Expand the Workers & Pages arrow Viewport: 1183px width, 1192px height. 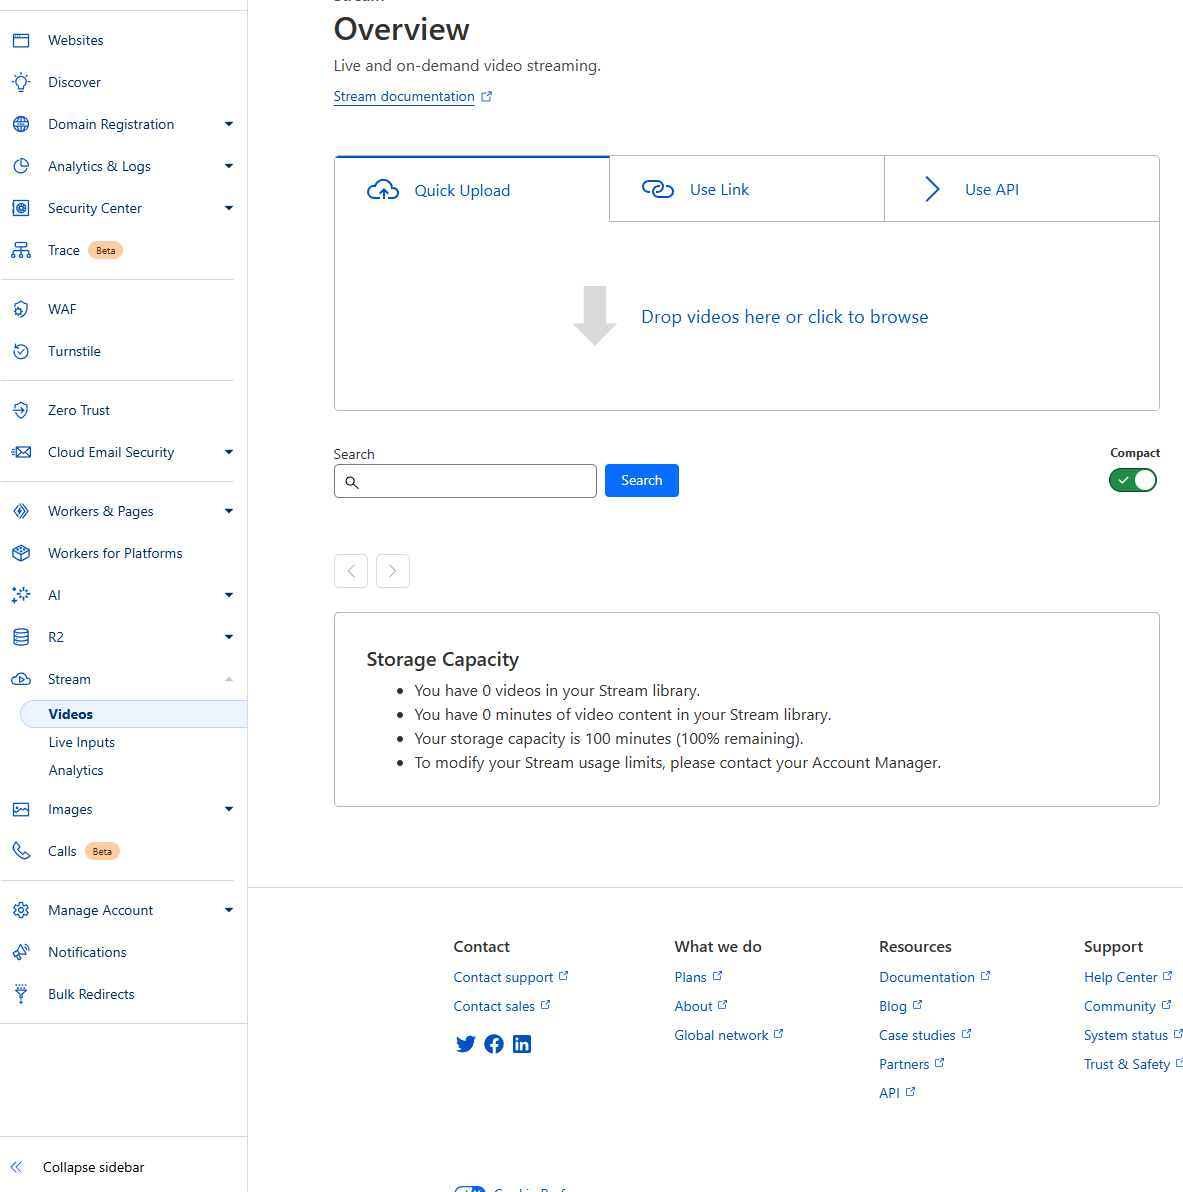pos(229,512)
